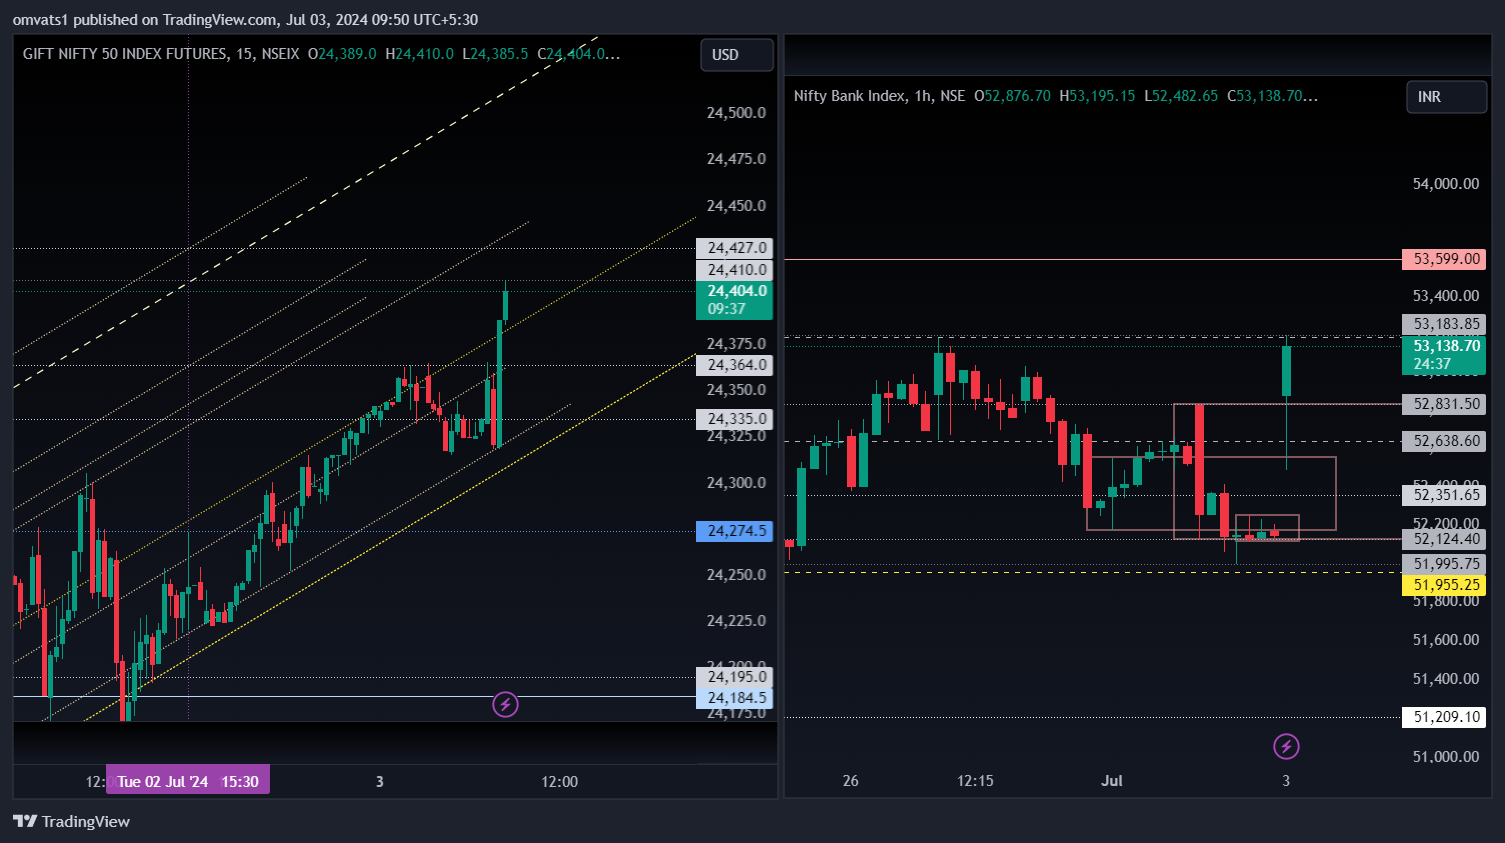Click the 24,335.0 price level label
This screenshot has width=1505, height=843.
point(734,419)
